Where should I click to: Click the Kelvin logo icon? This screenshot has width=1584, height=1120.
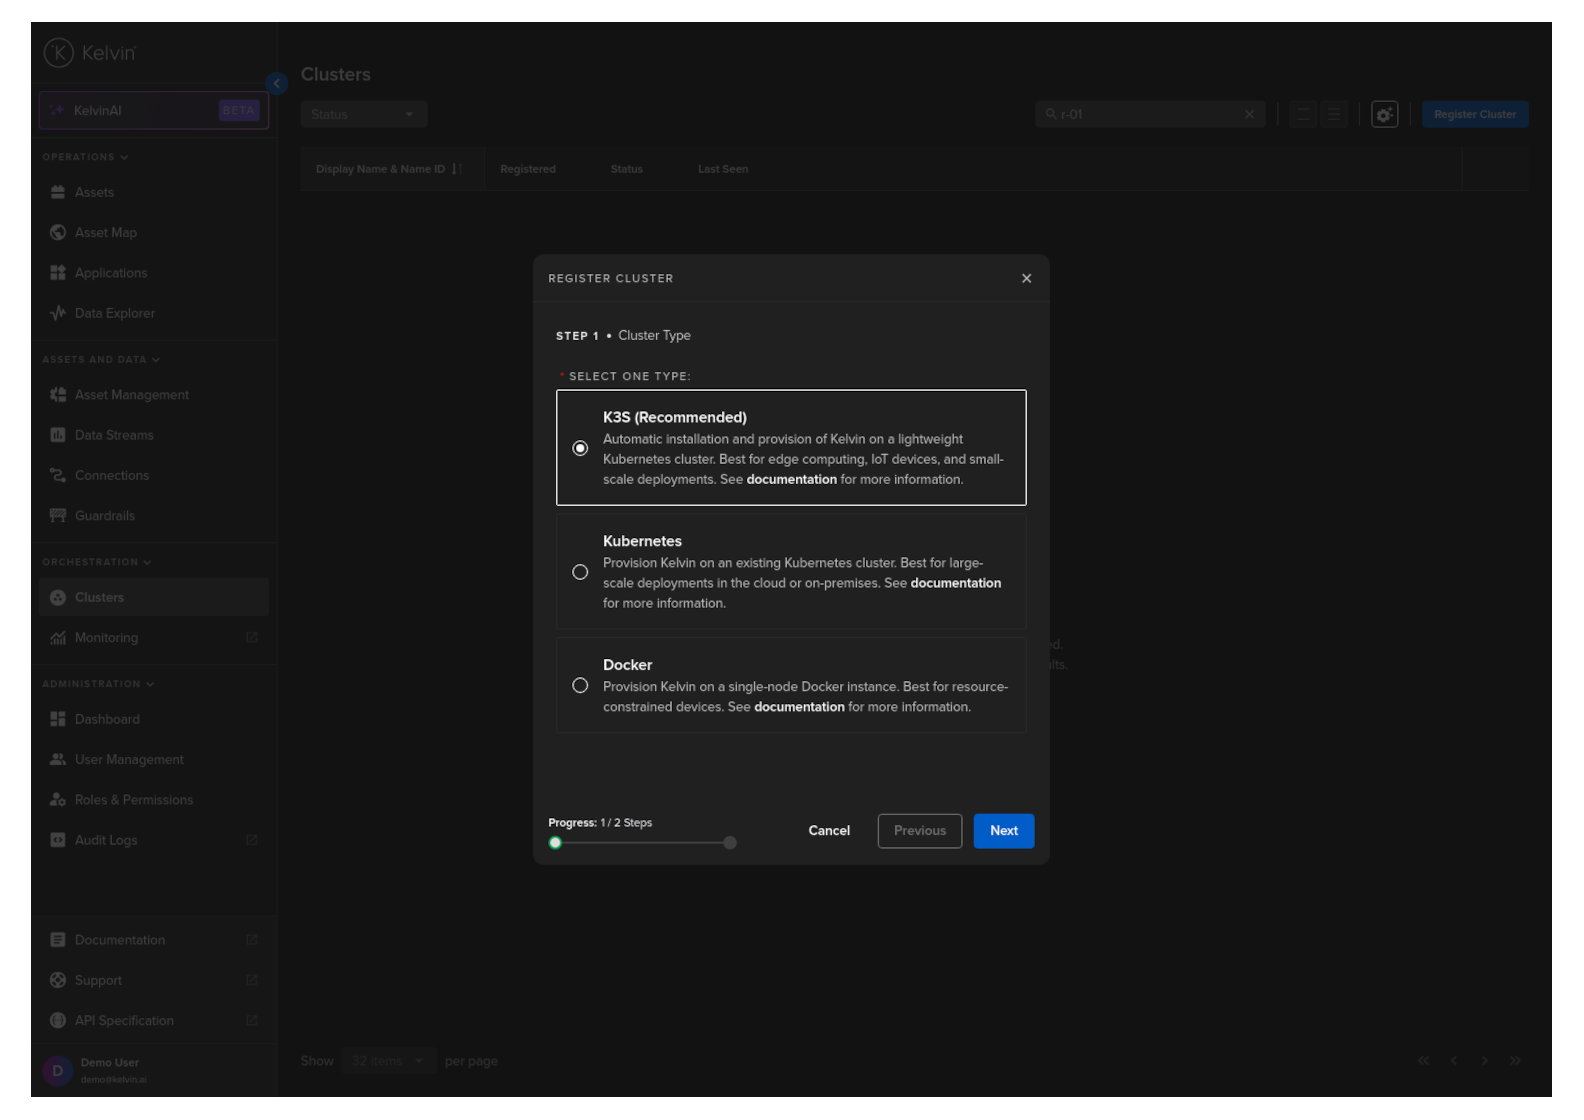(x=59, y=53)
